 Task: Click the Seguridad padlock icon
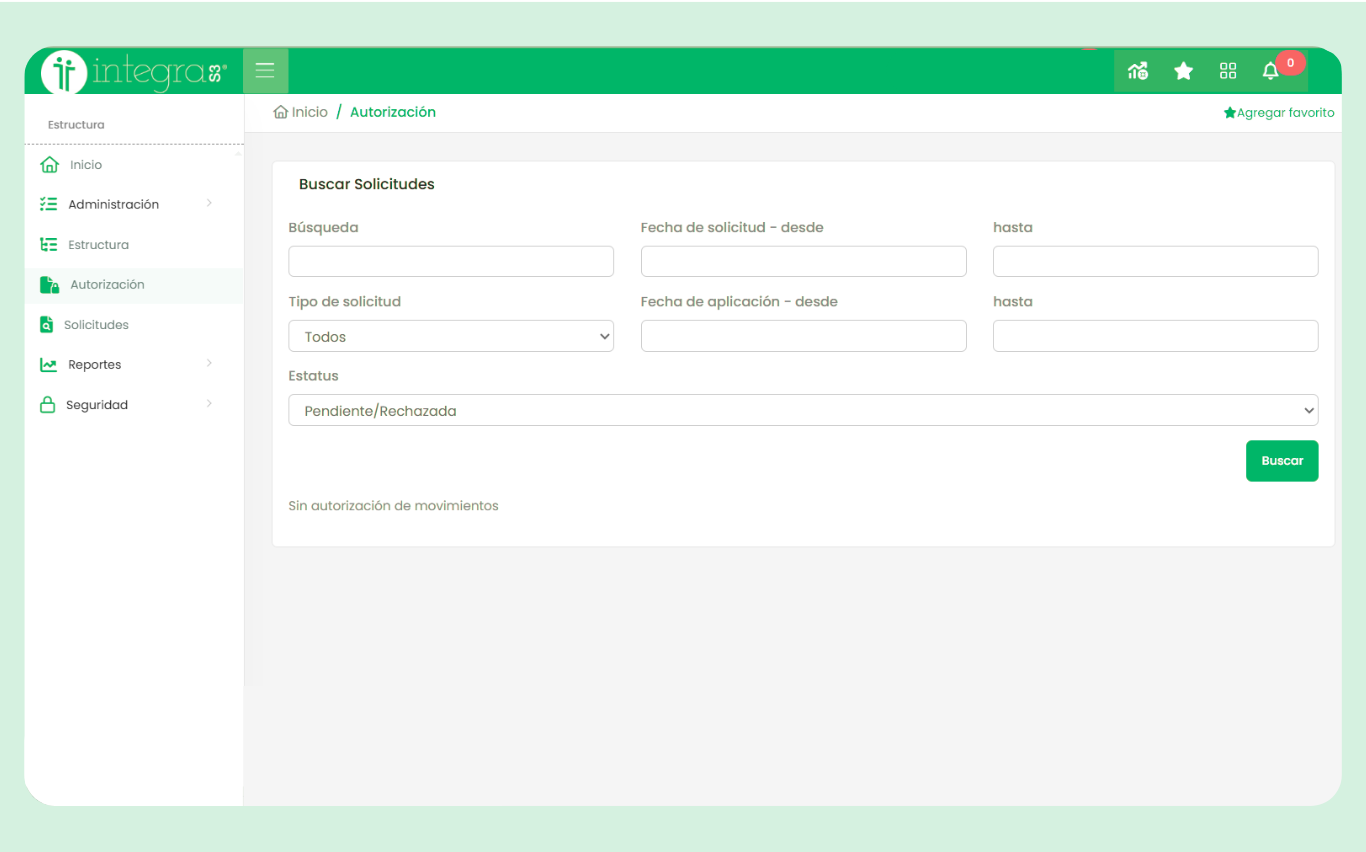point(47,405)
